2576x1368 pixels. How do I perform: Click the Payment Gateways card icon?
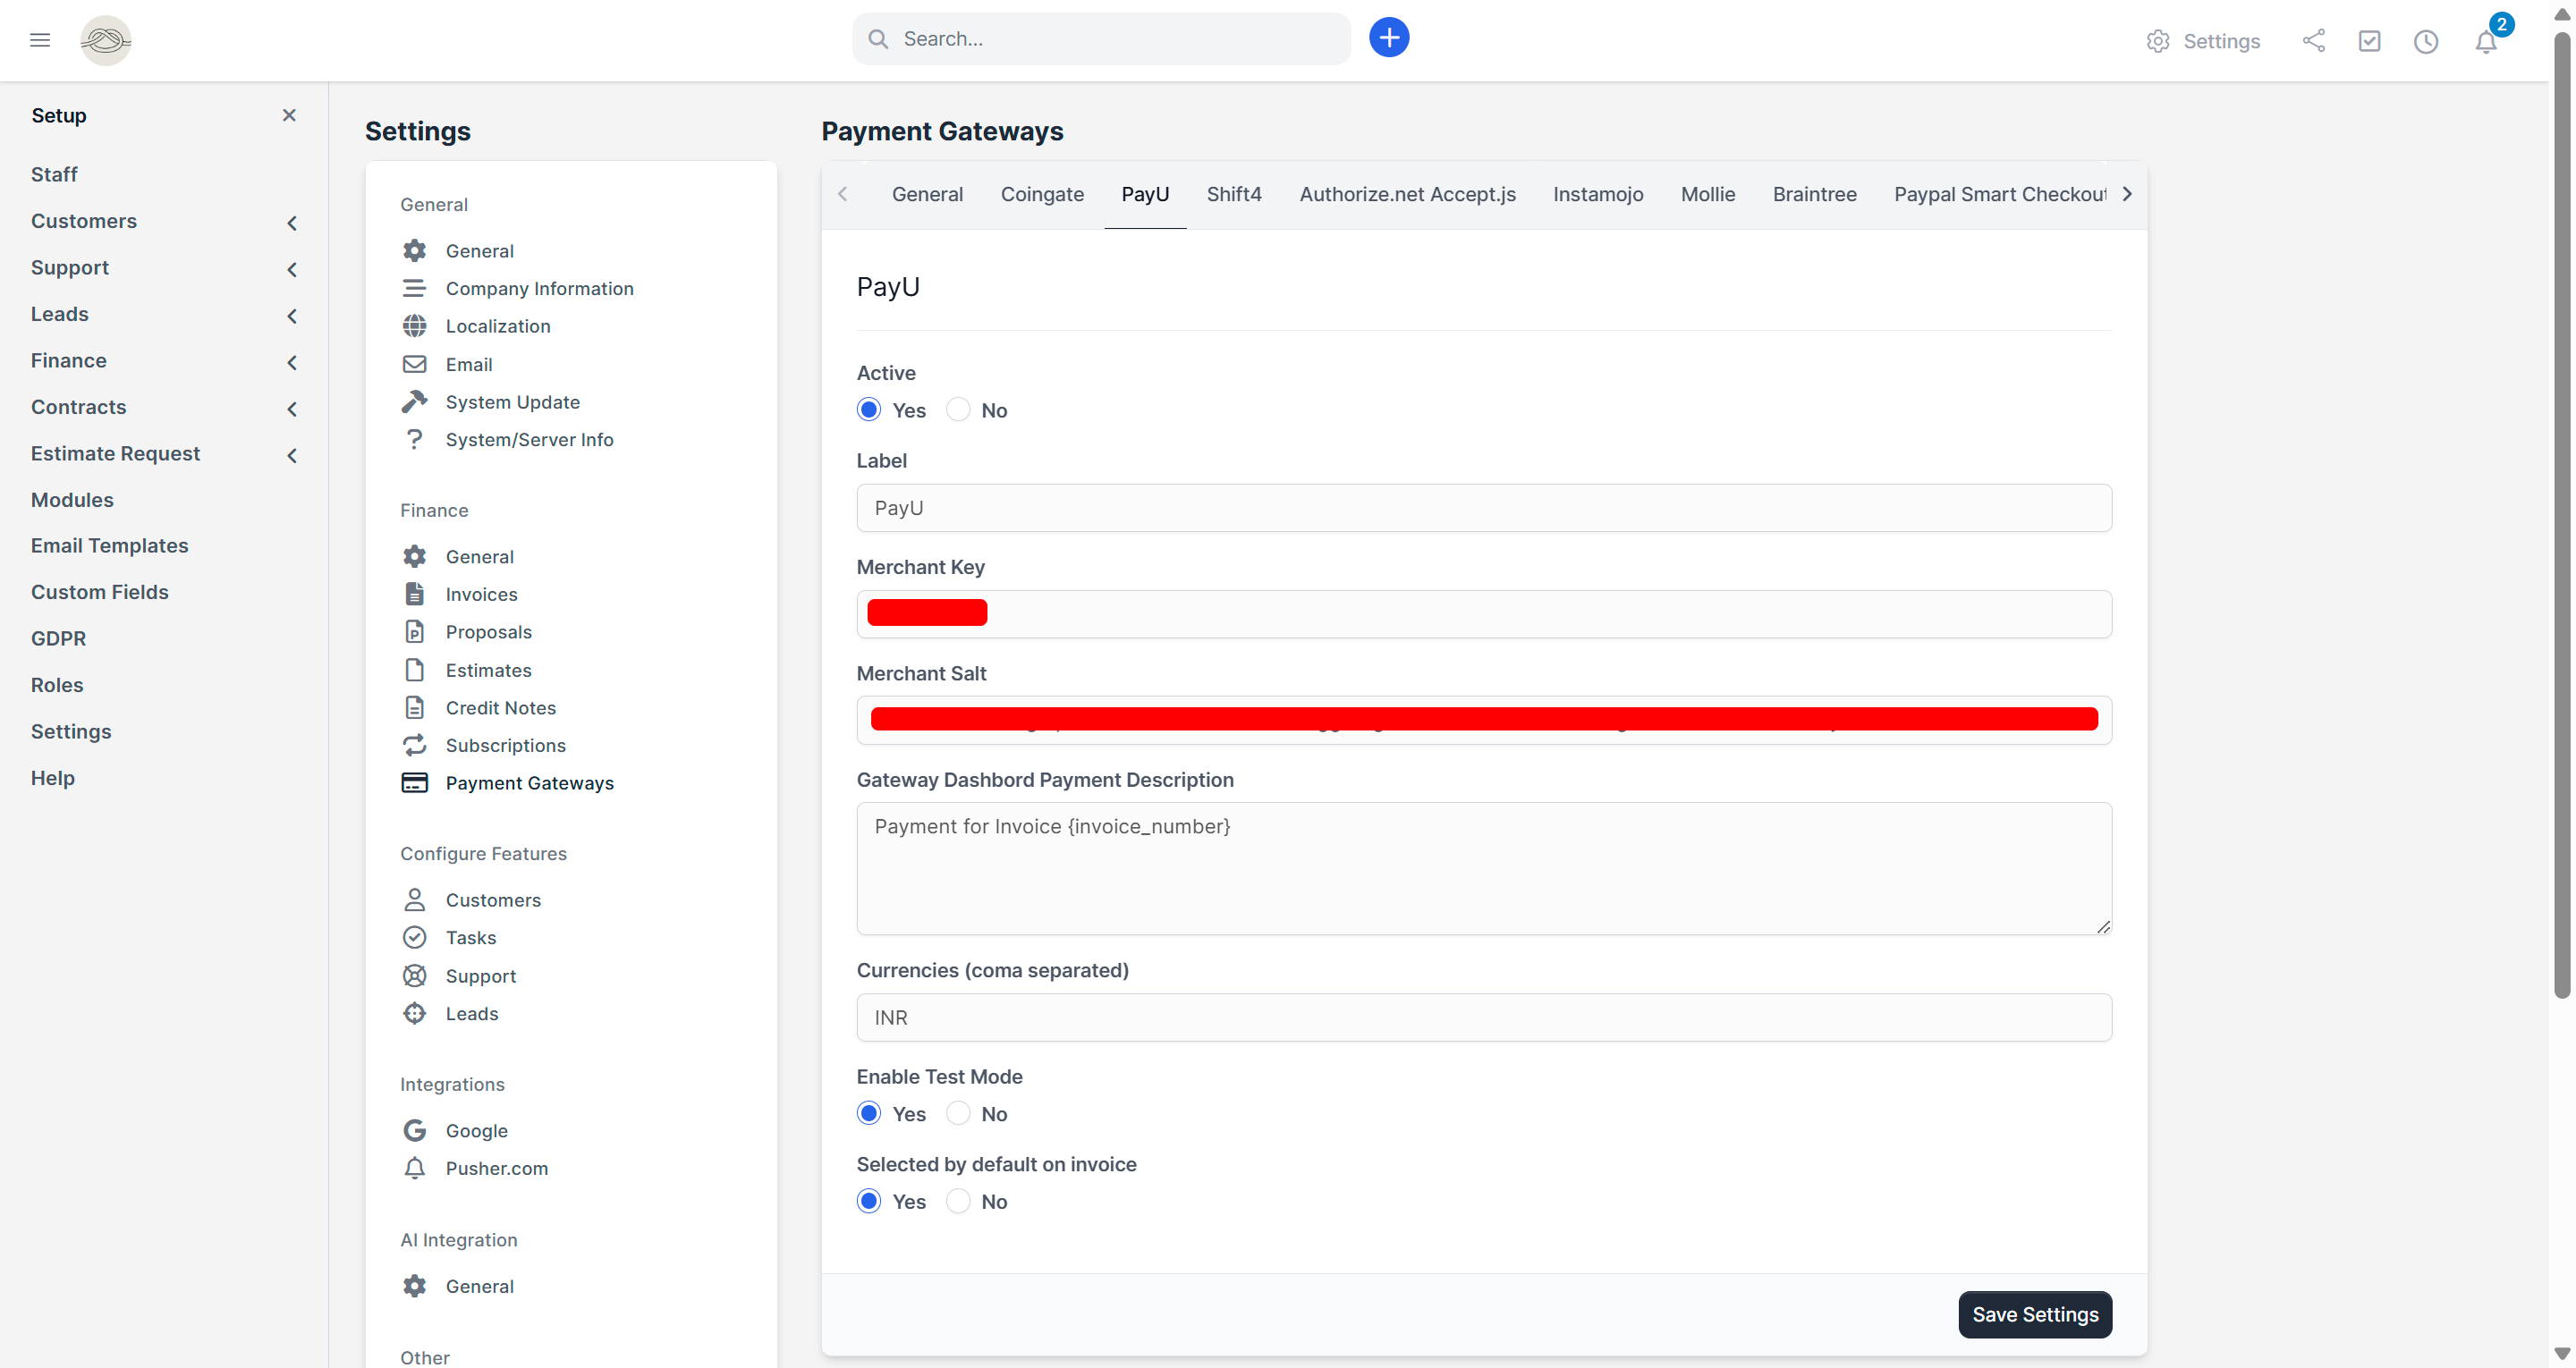415,782
